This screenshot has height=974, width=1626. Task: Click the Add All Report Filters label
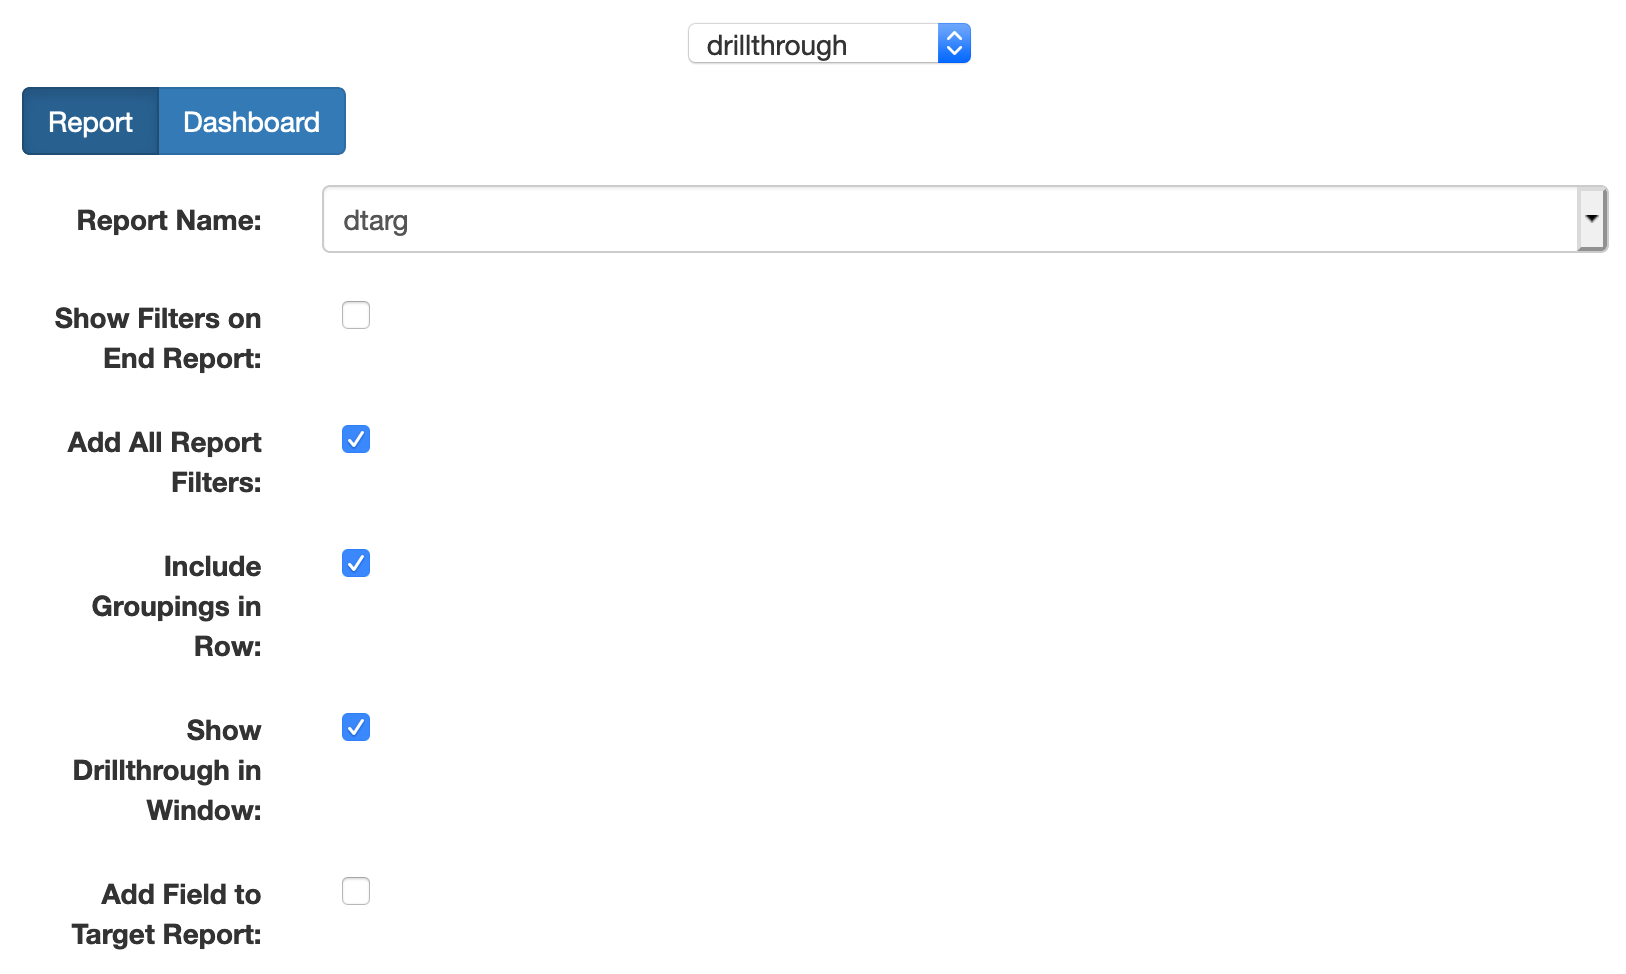[x=165, y=462]
